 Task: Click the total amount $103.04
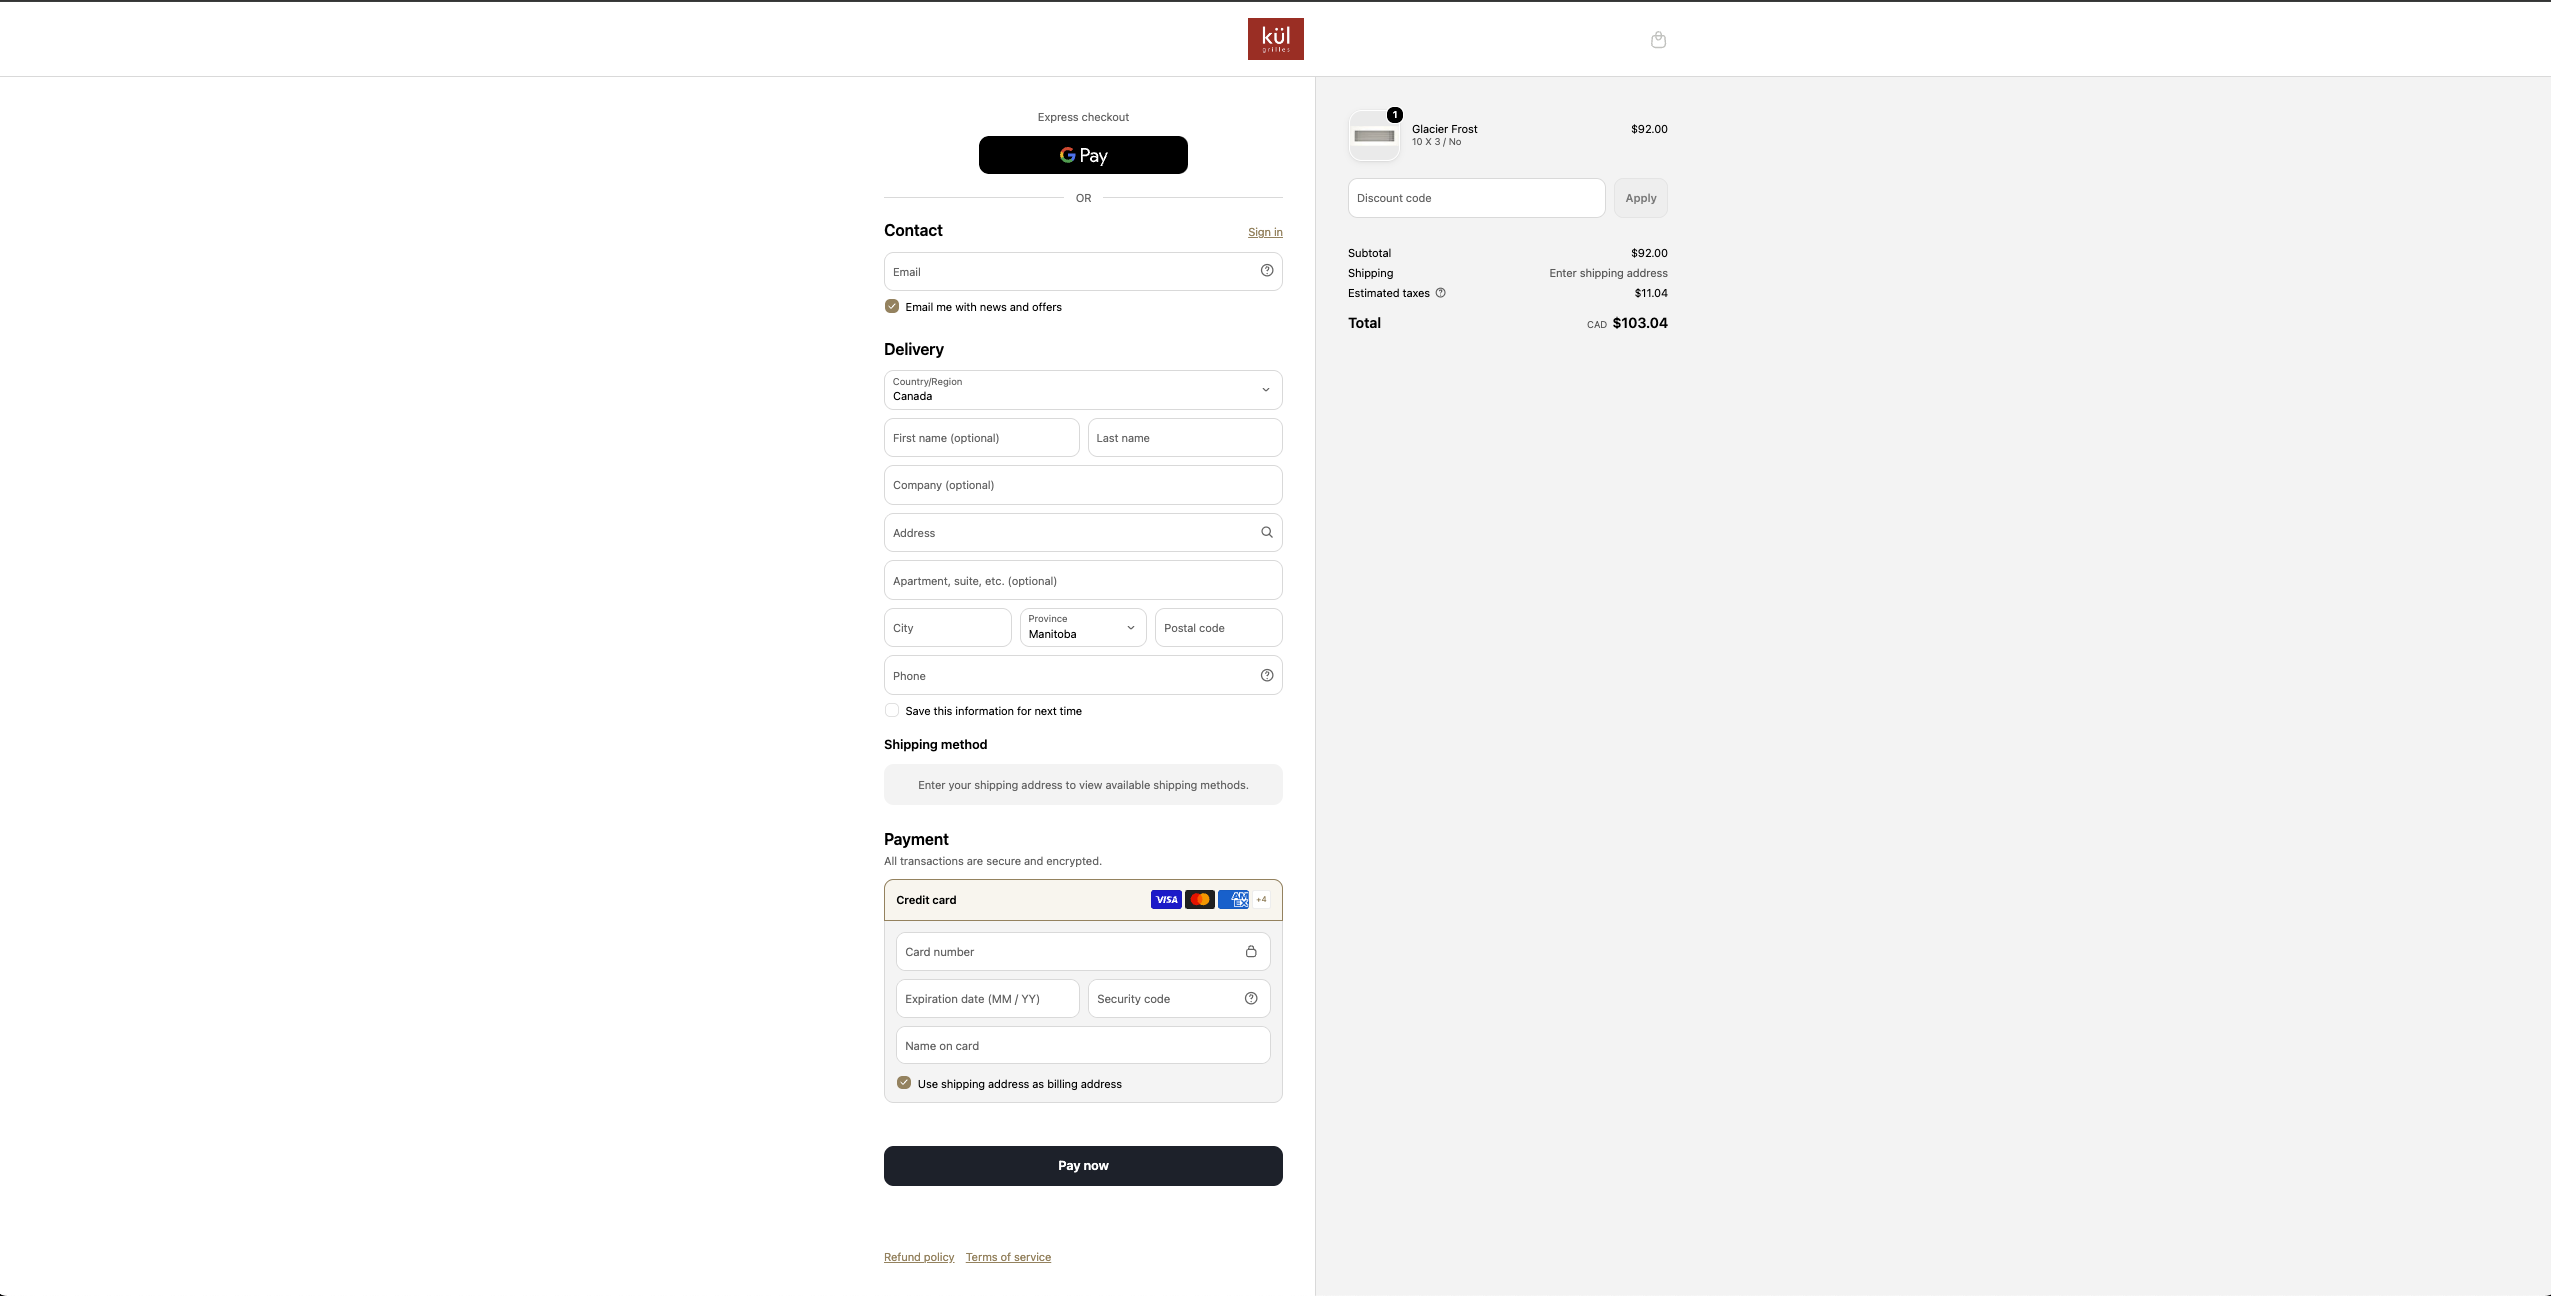[x=1639, y=323]
